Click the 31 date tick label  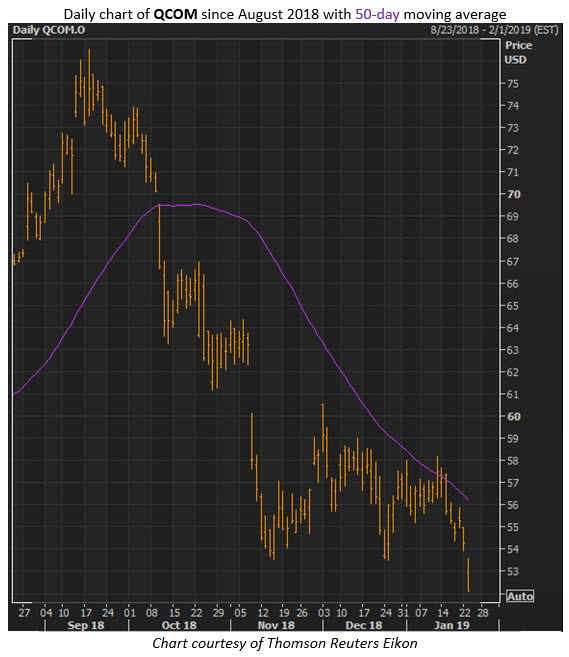tap(403, 613)
